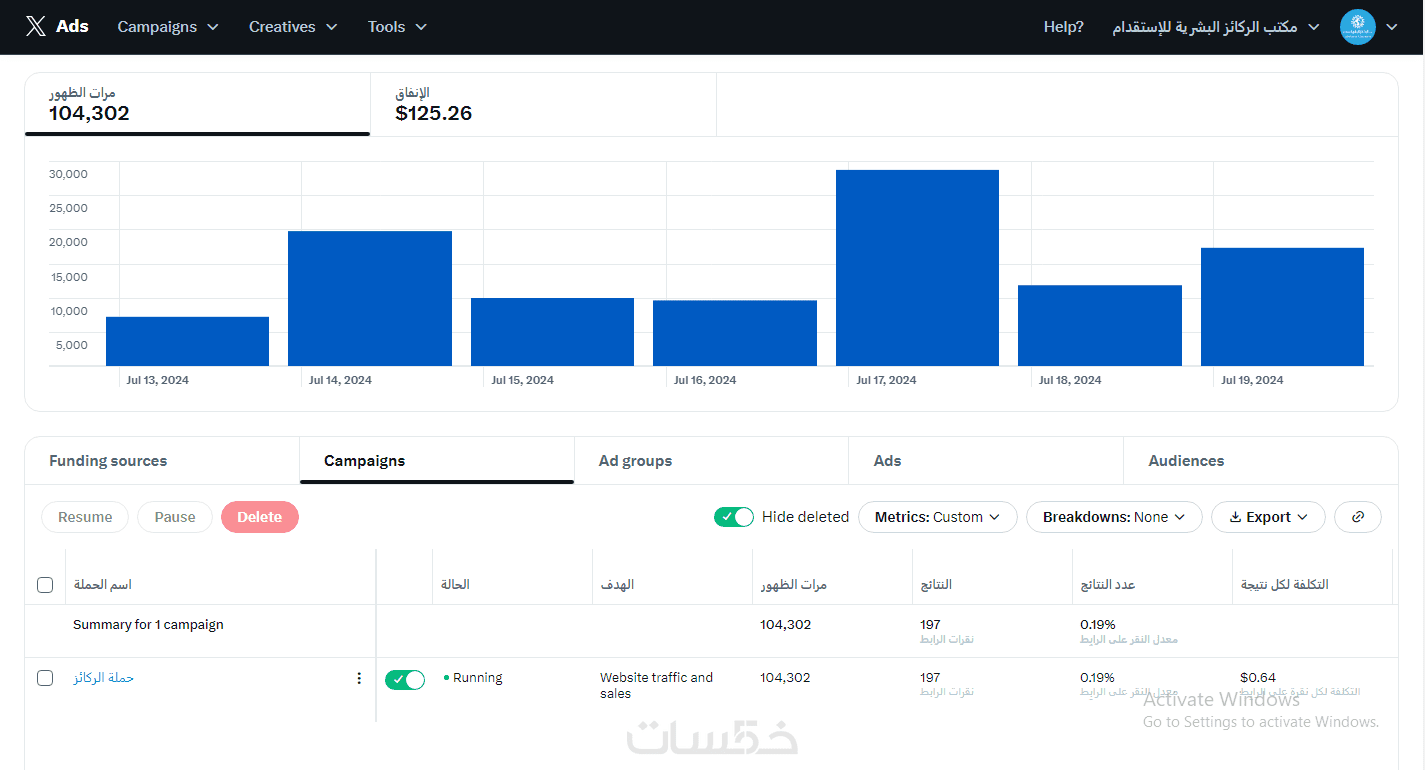Viewport: 1425px width, 770px height.
Task: Click the X Ads logo
Action: tap(57, 27)
